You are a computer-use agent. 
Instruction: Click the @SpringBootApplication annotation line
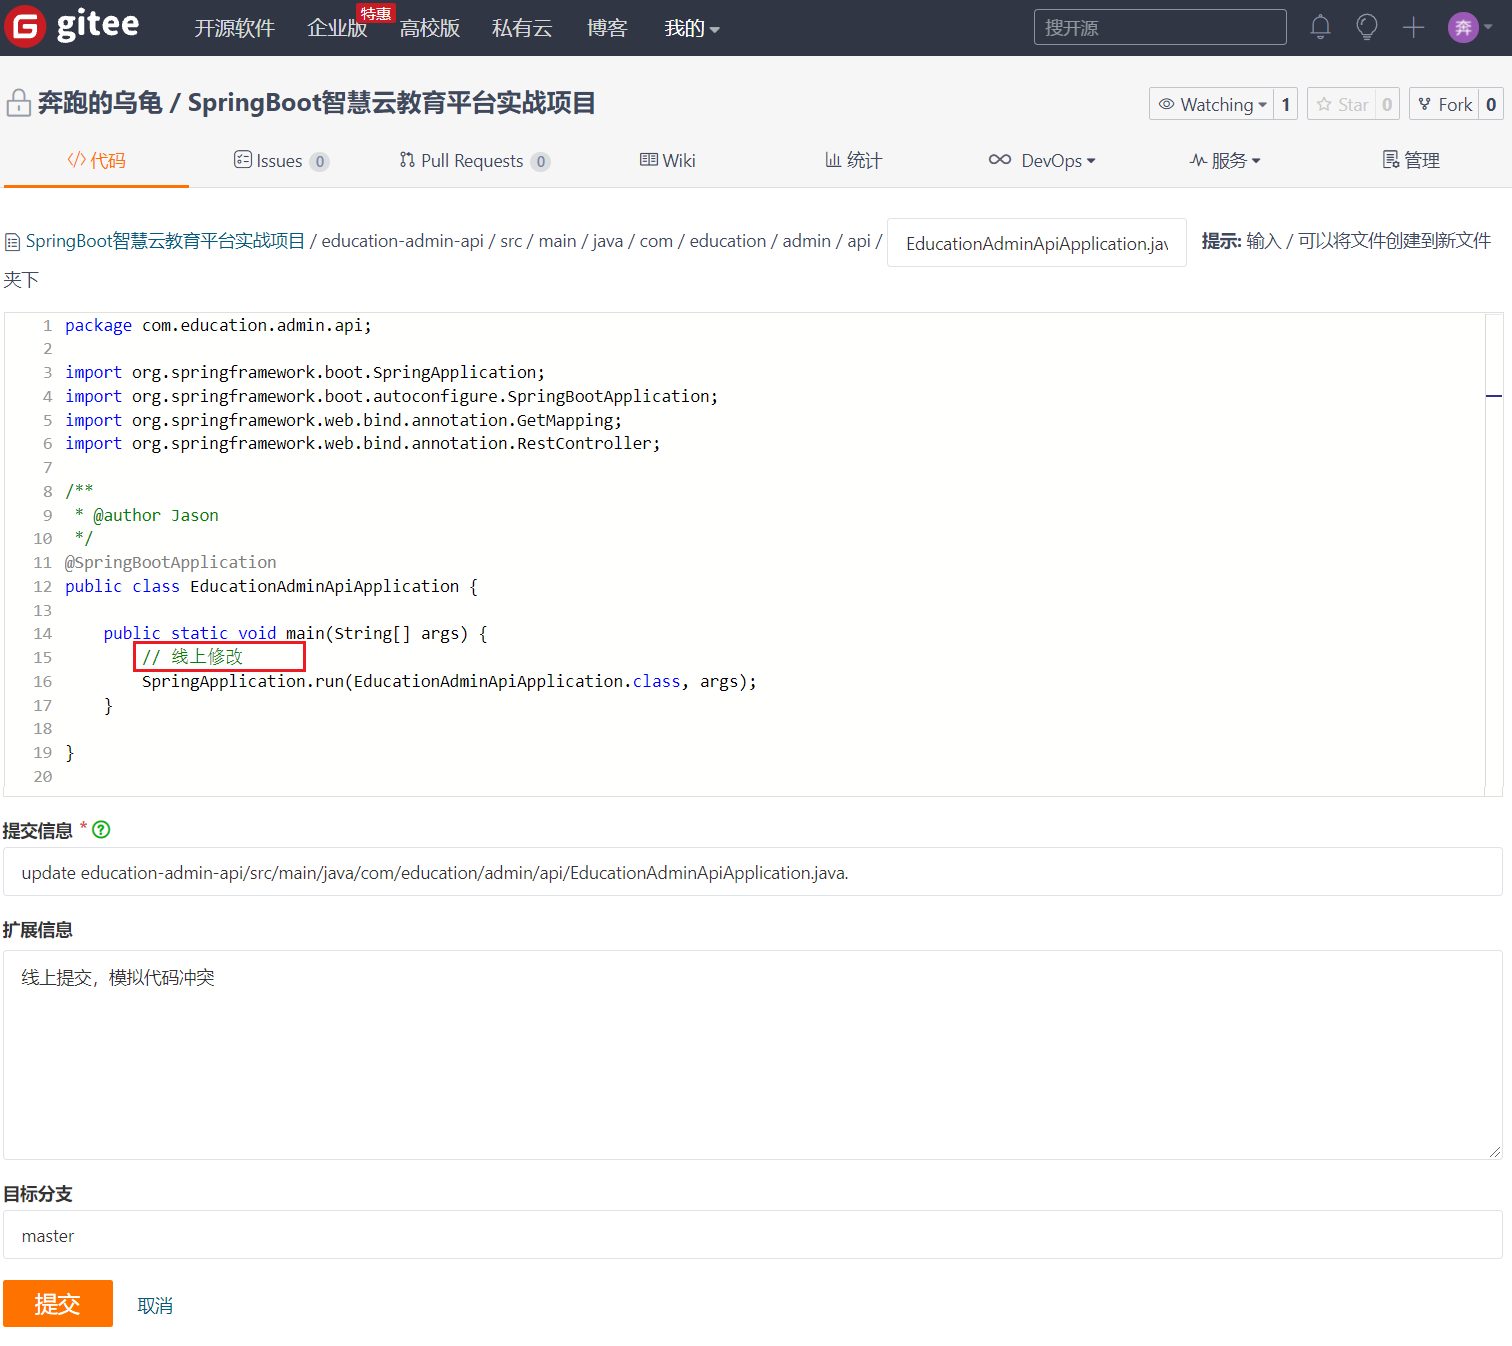[170, 562]
